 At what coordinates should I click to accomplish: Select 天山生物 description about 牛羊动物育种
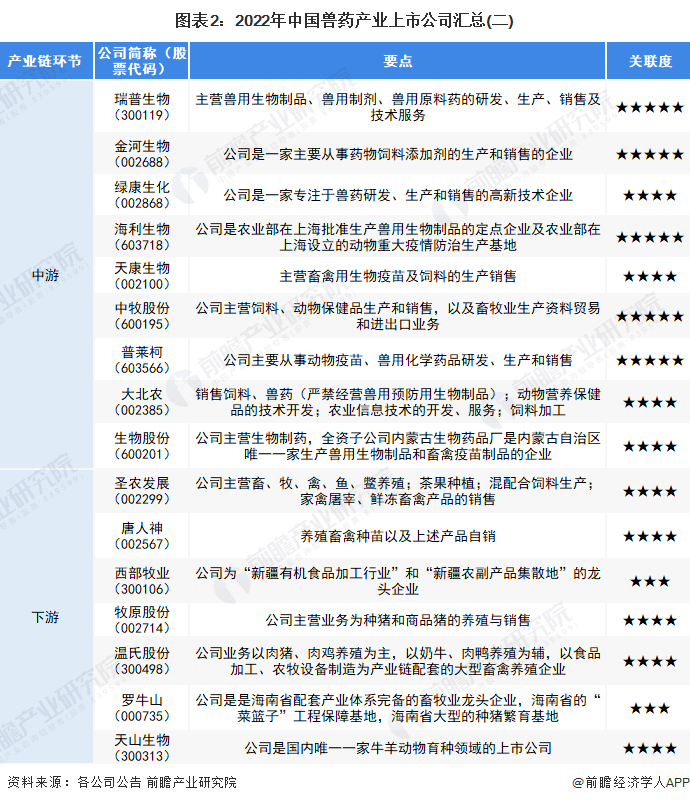(x=398, y=748)
